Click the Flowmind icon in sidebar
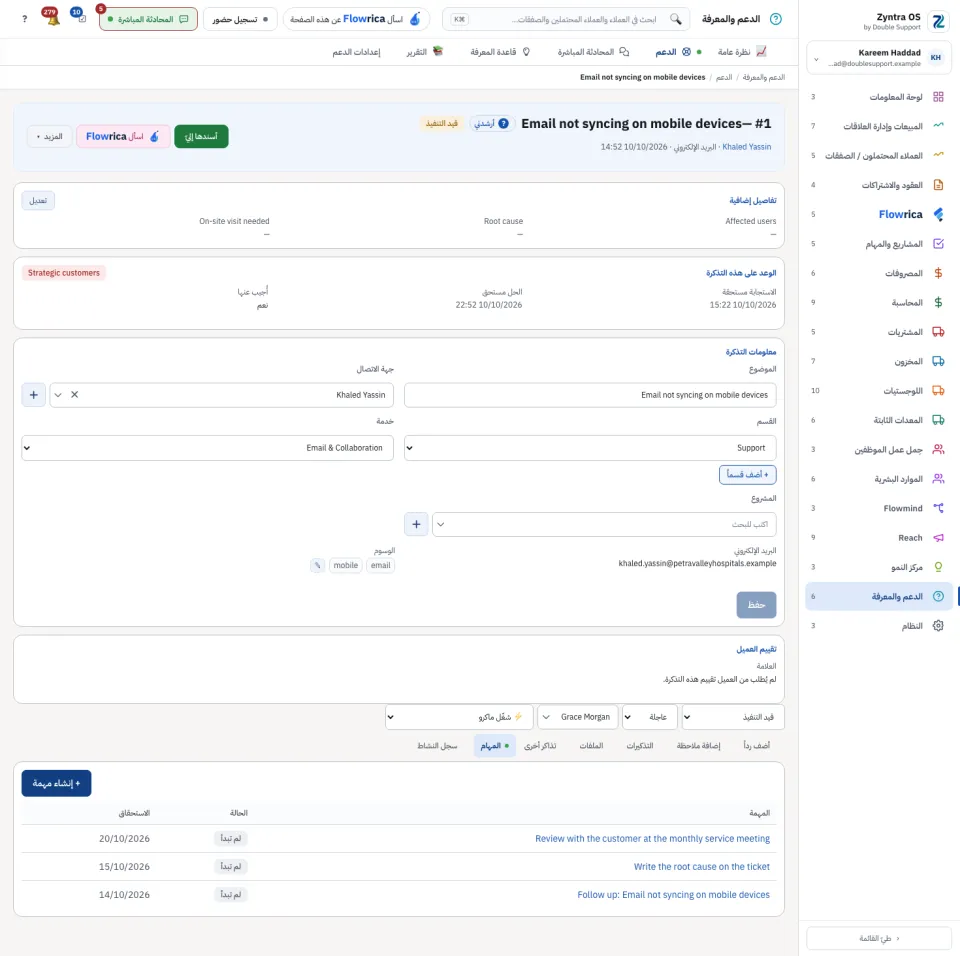Viewport: 960px width, 956px height. click(938, 508)
